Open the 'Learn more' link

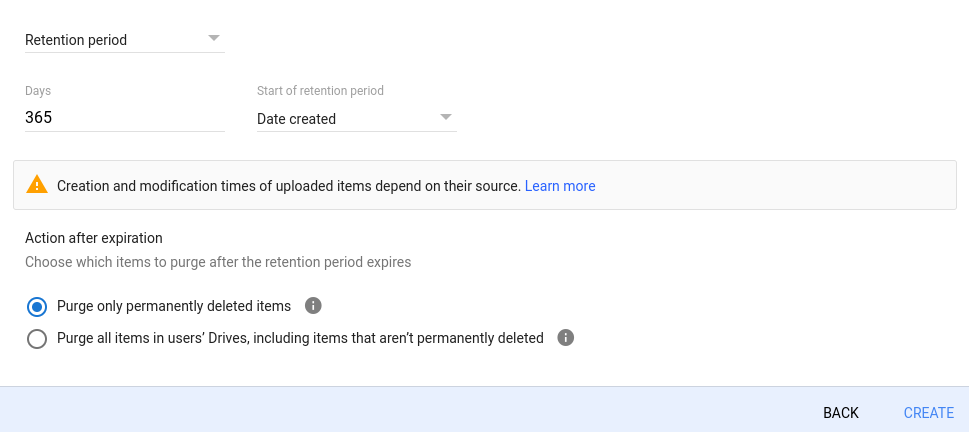tap(560, 186)
